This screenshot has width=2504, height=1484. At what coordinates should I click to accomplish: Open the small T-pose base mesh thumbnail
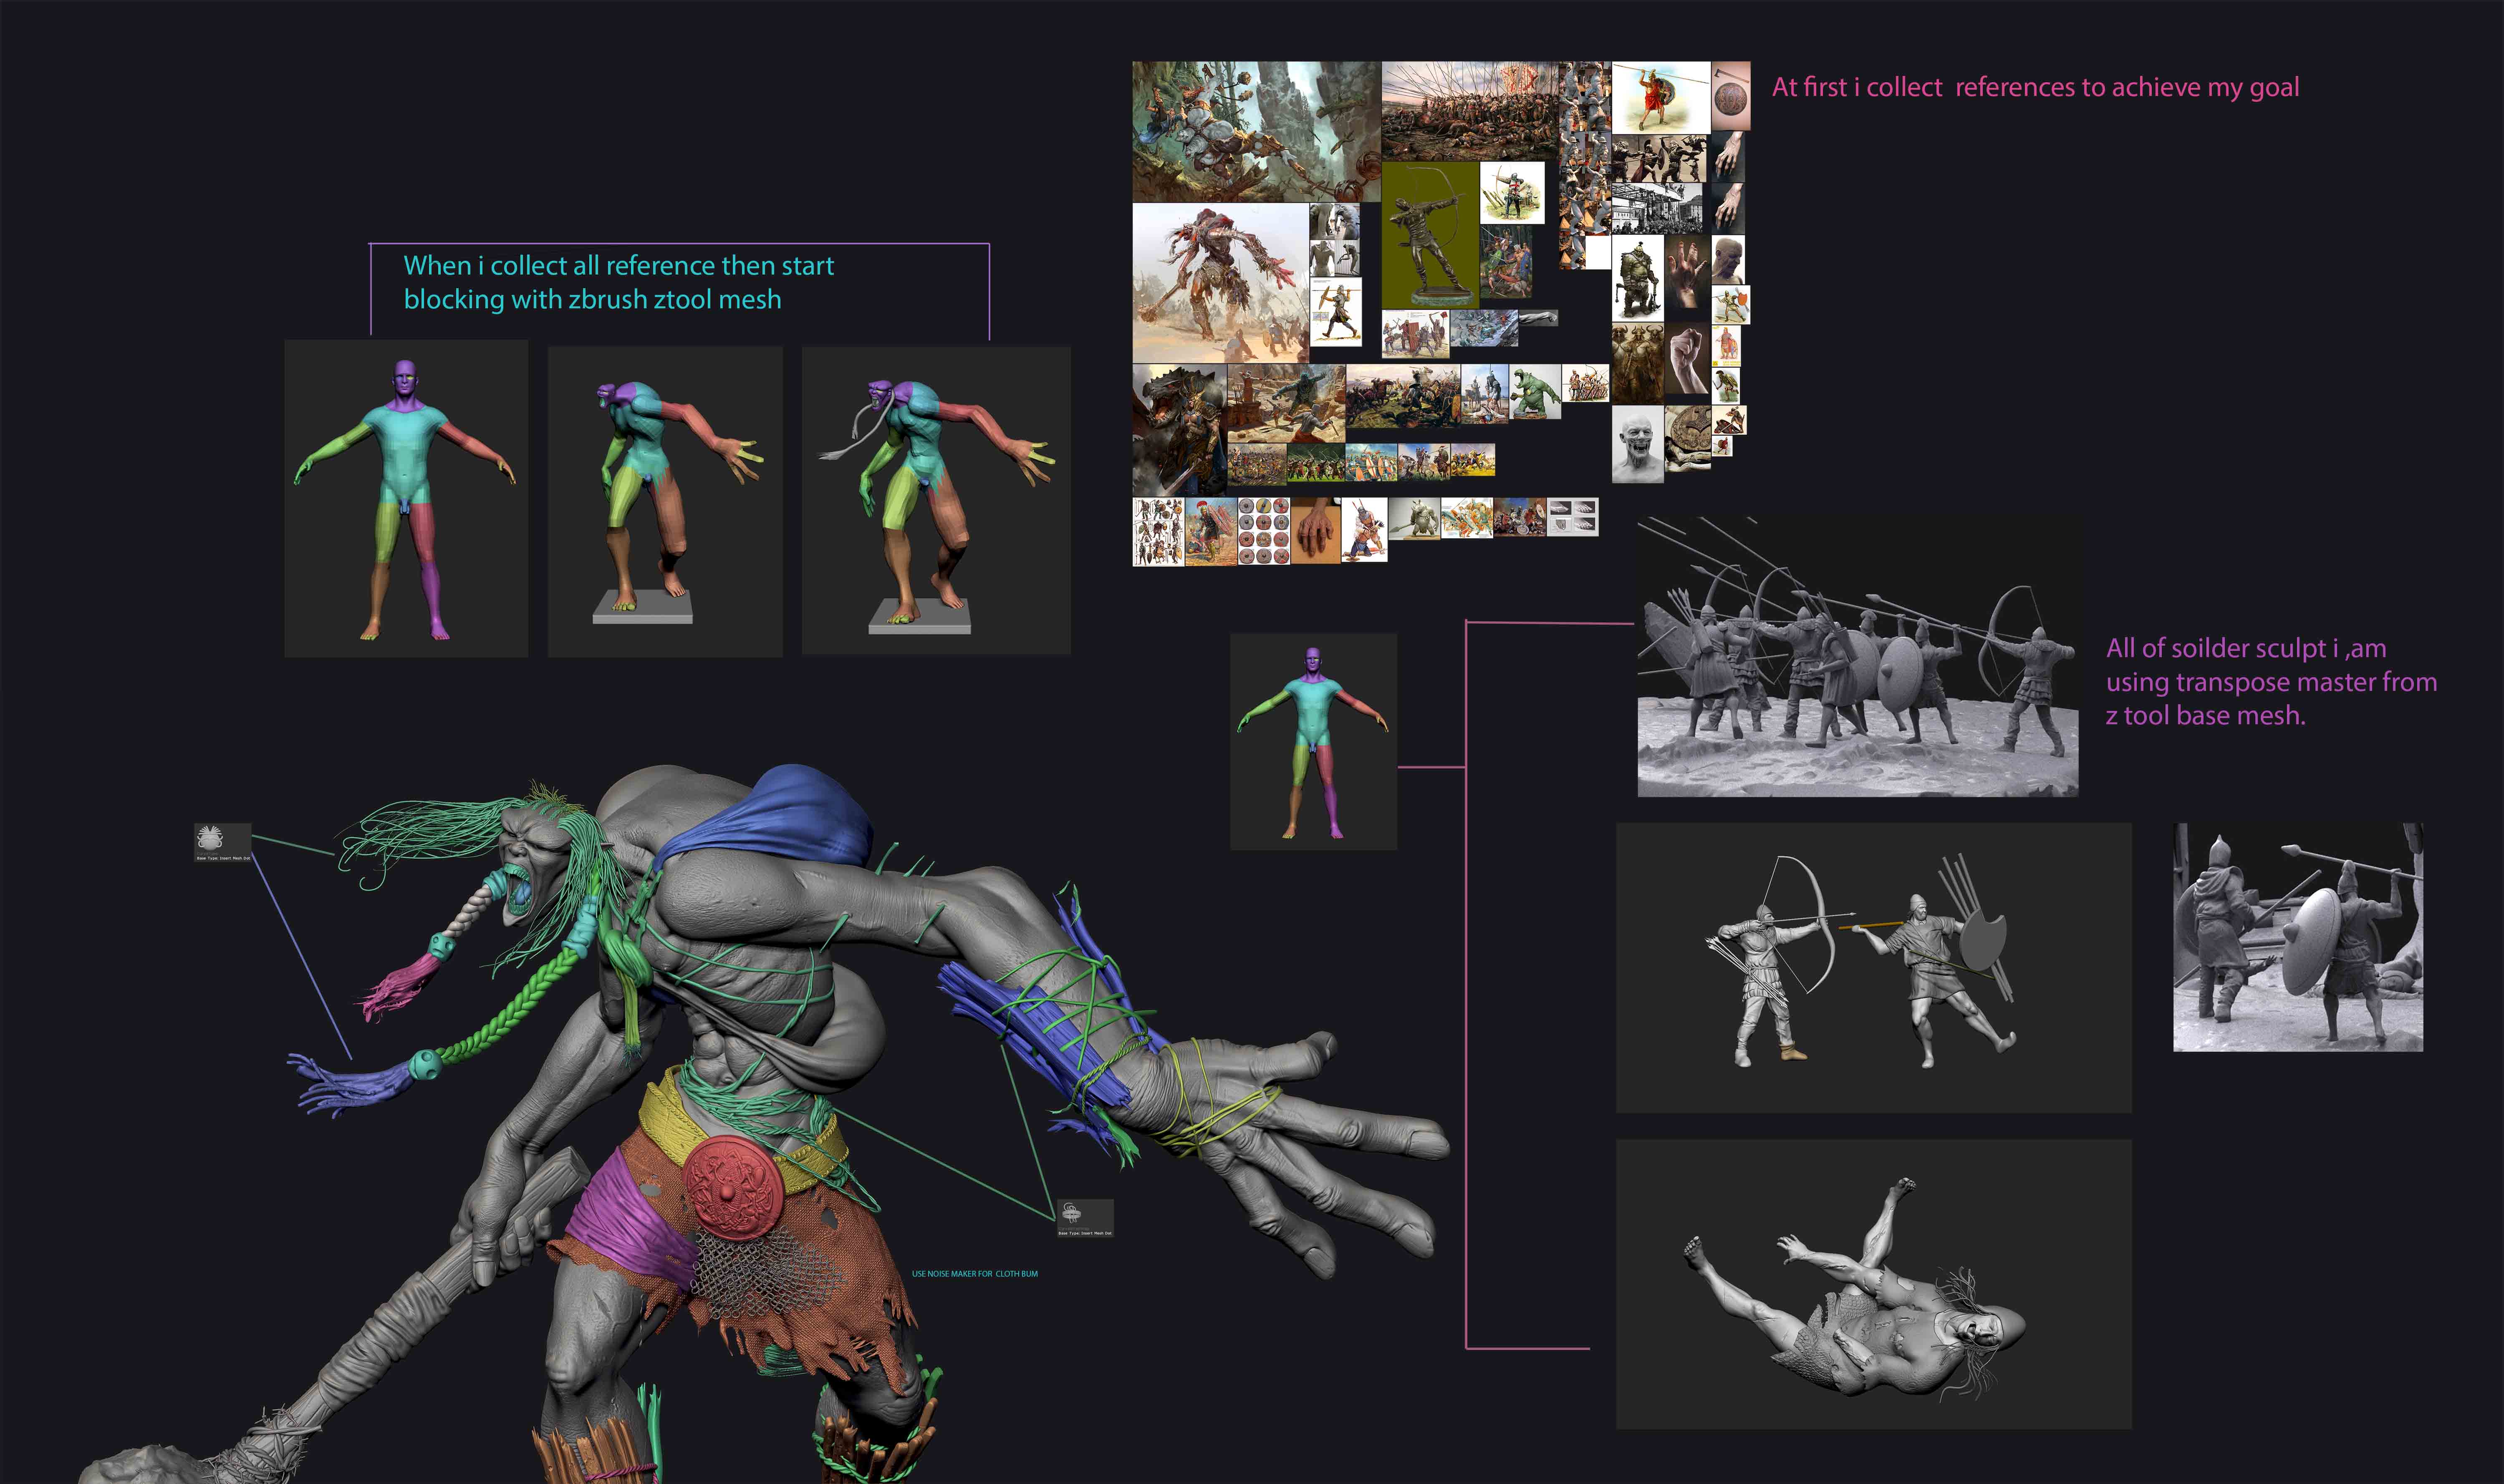(x=1313, y=741)
